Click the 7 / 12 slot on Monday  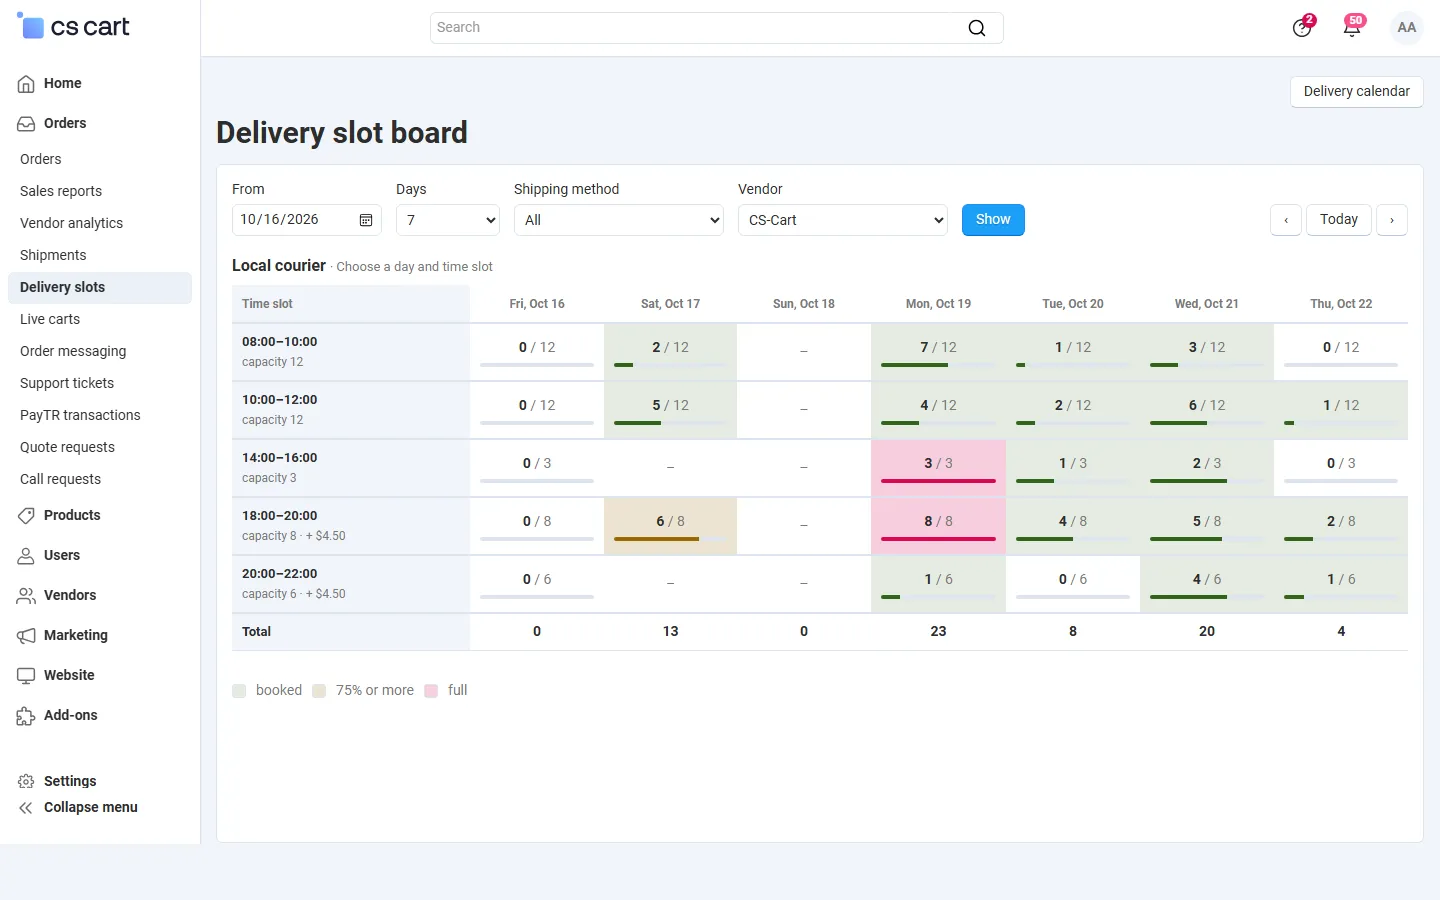point(938,352)
